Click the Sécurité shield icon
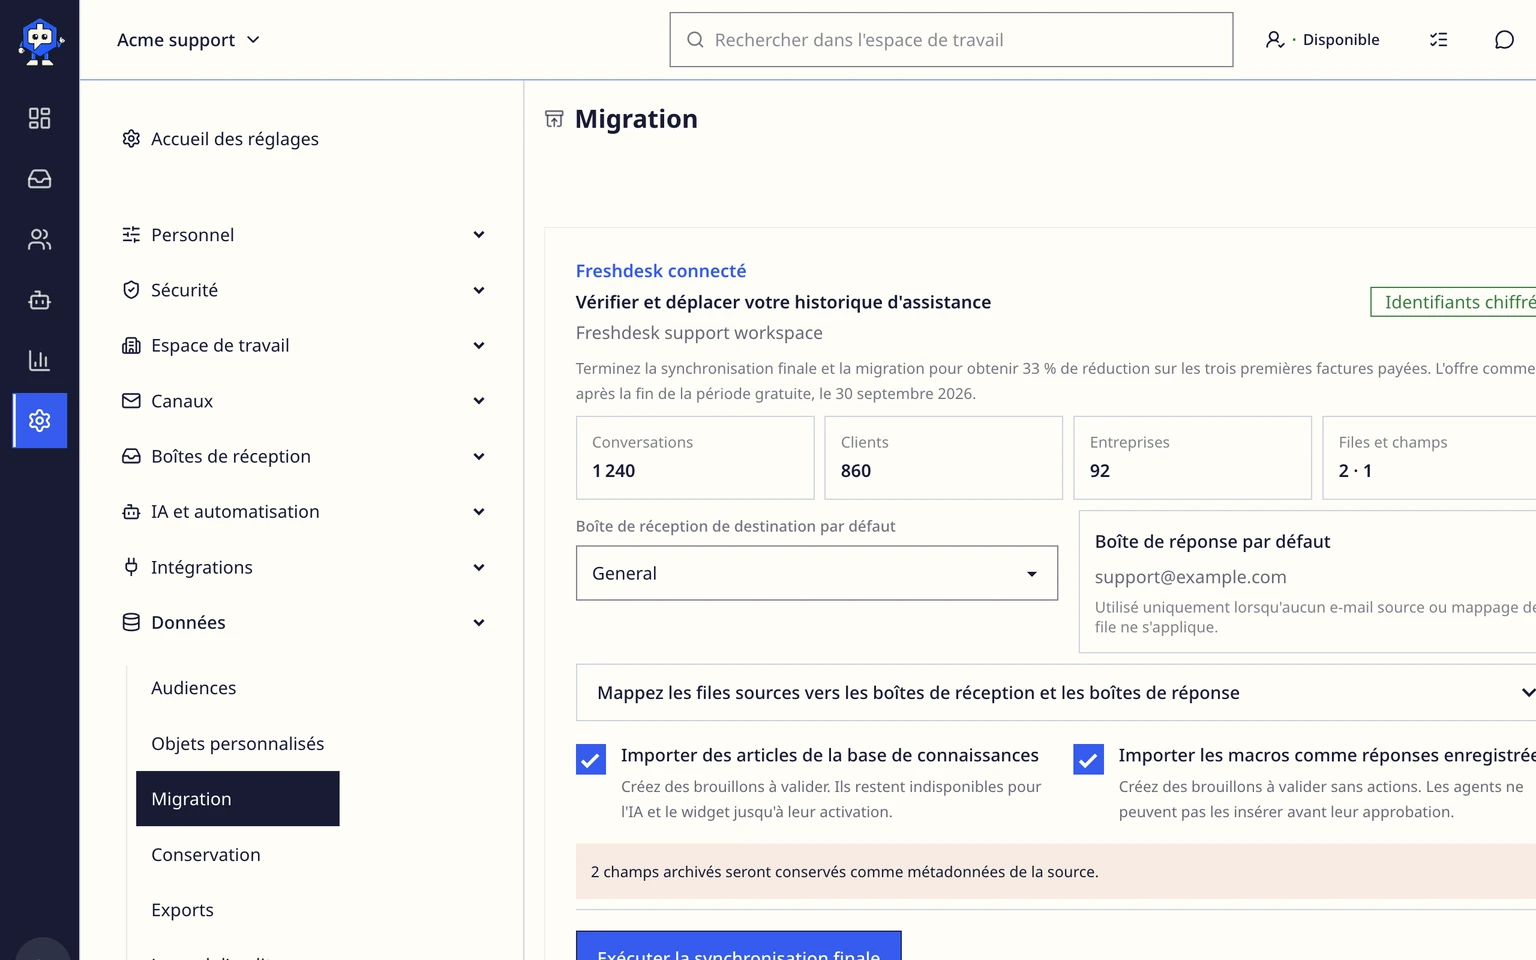Image resolution: width=1536 pixels, height=960 pixels. click(x=131, y=290)
